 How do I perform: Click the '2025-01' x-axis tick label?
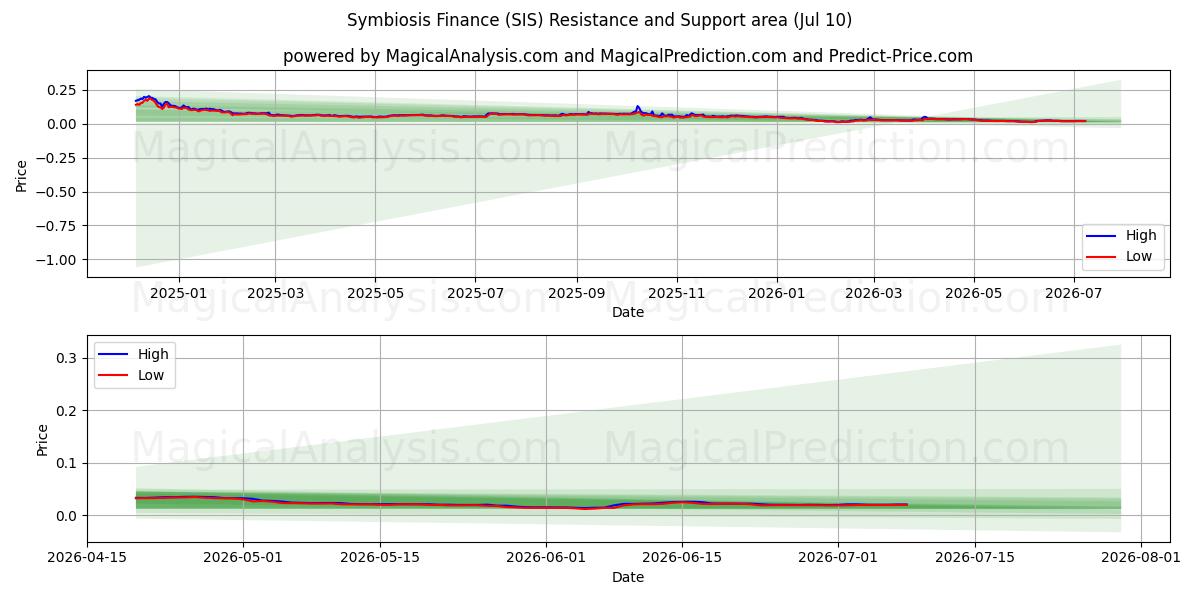pos(179,293)
